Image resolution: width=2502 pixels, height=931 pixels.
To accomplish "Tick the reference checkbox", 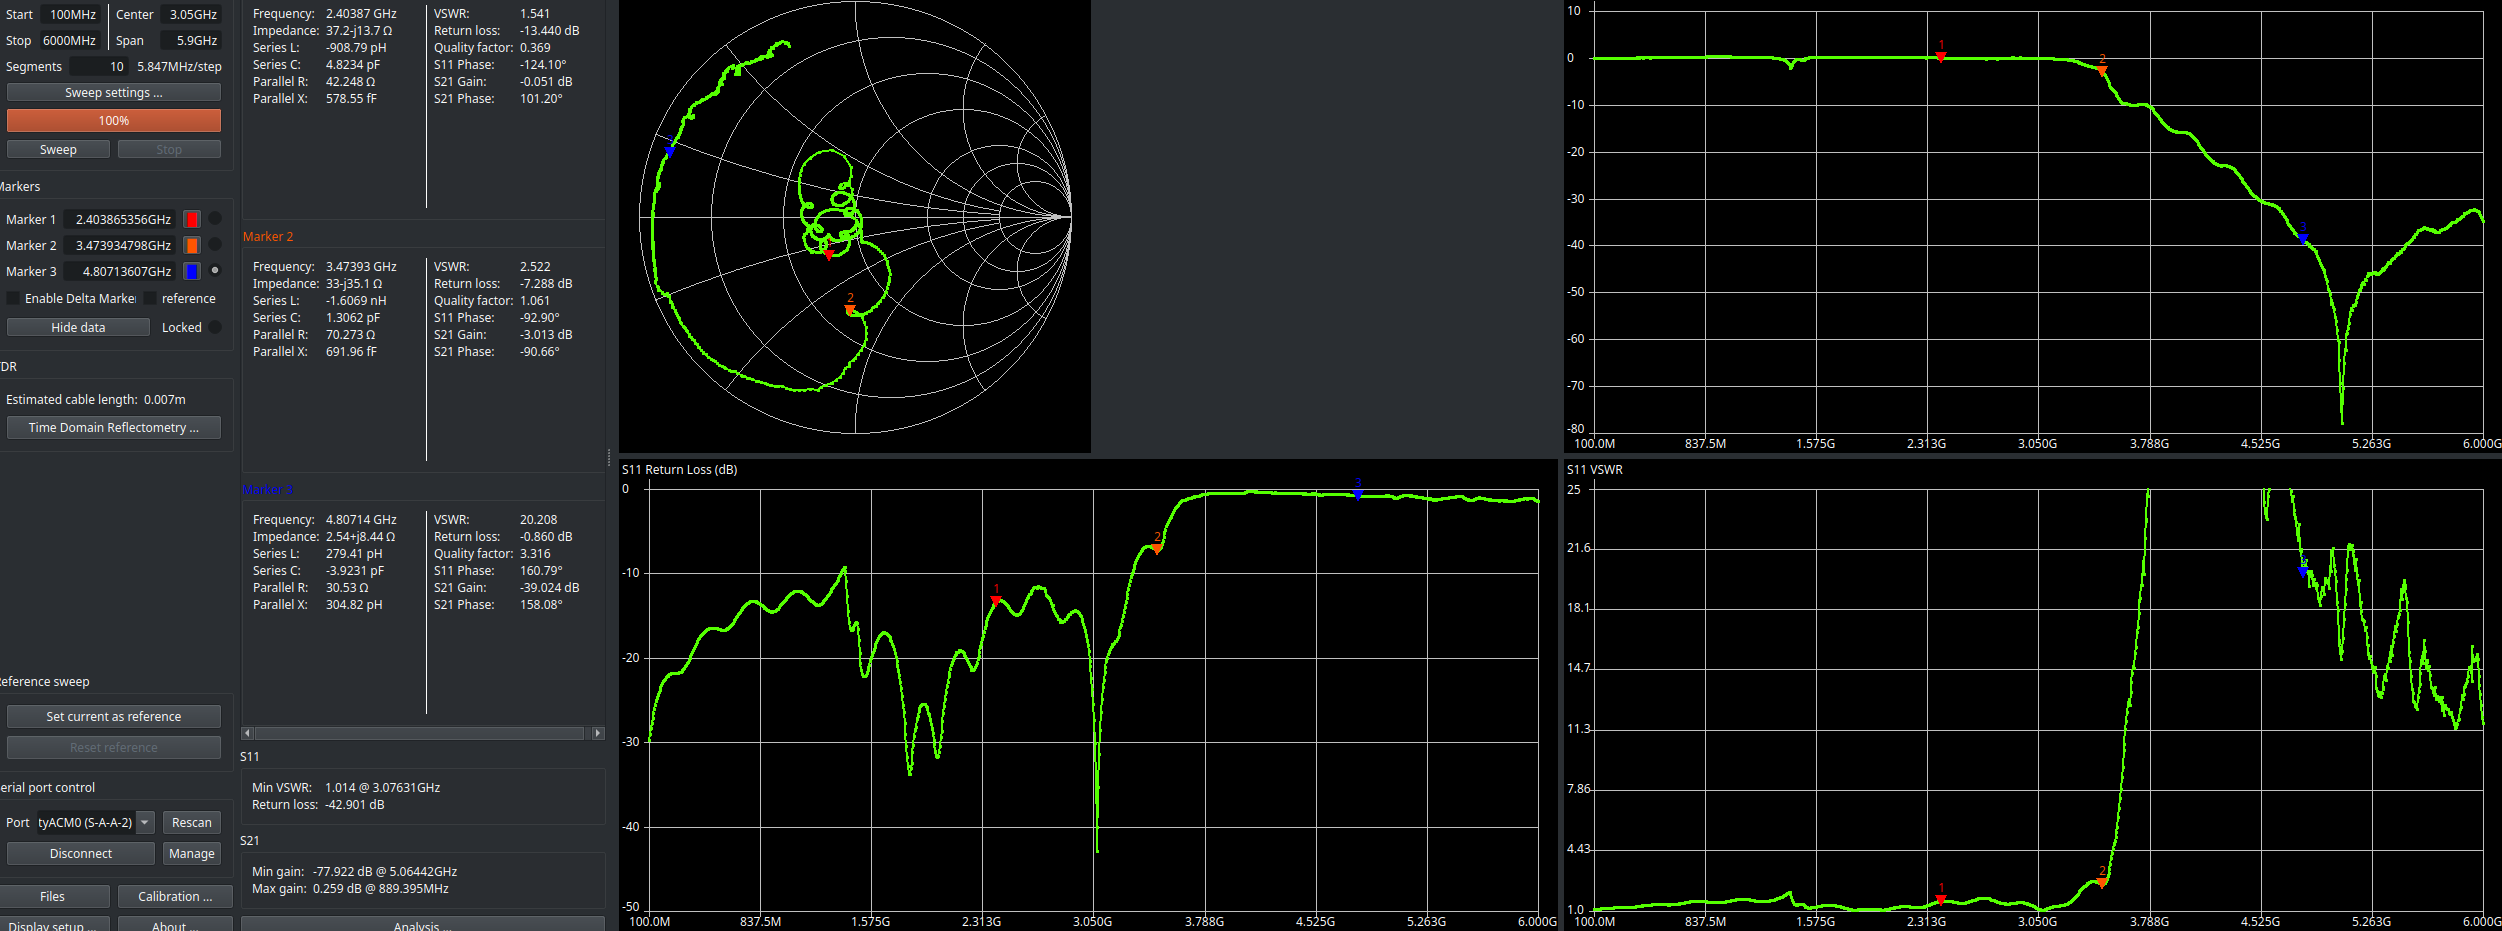I will click(x=150, y=298).
